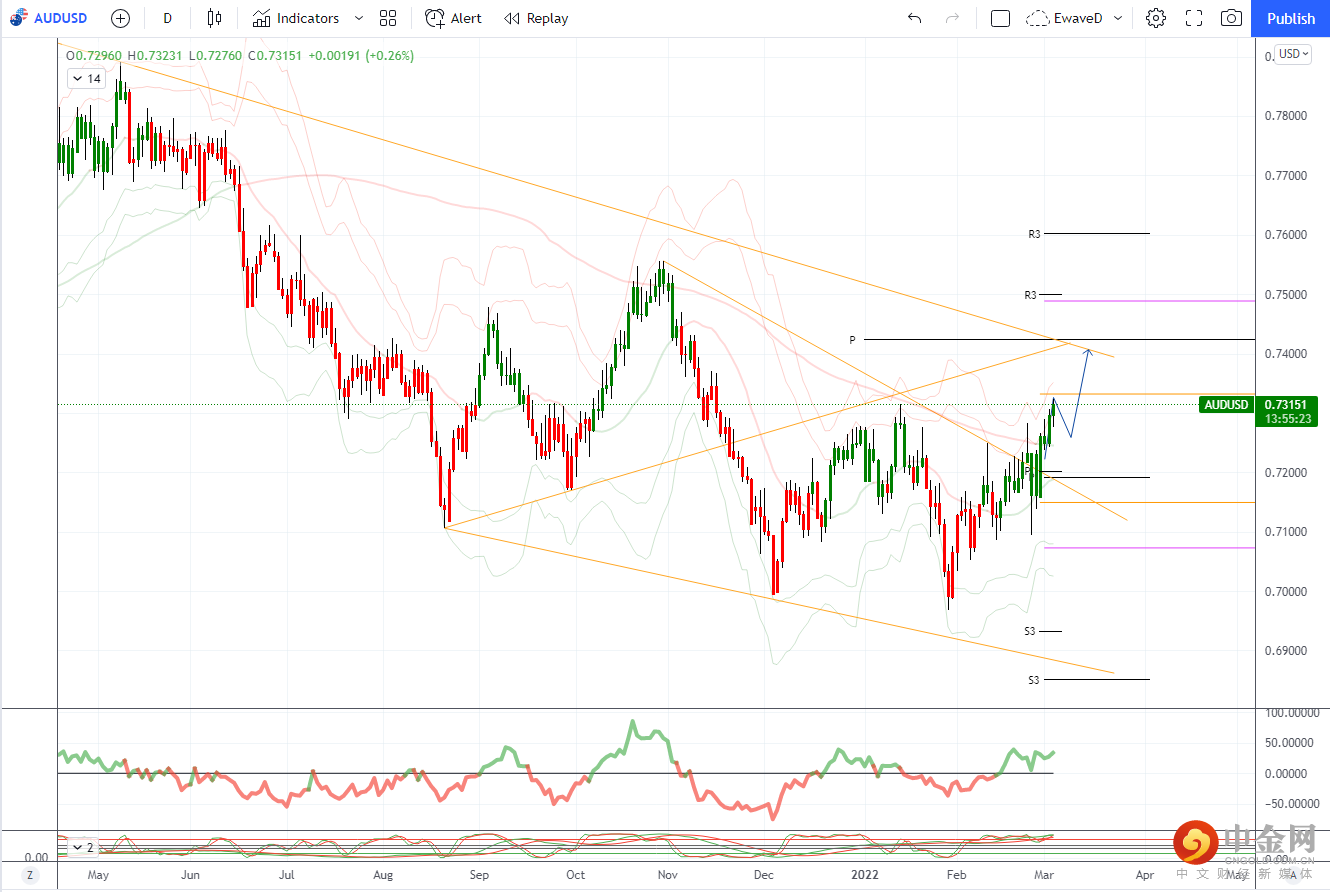Click the 0.77000 price axis label
The height and width of the screenshot is (892, 1330).
coord(1285,176)
